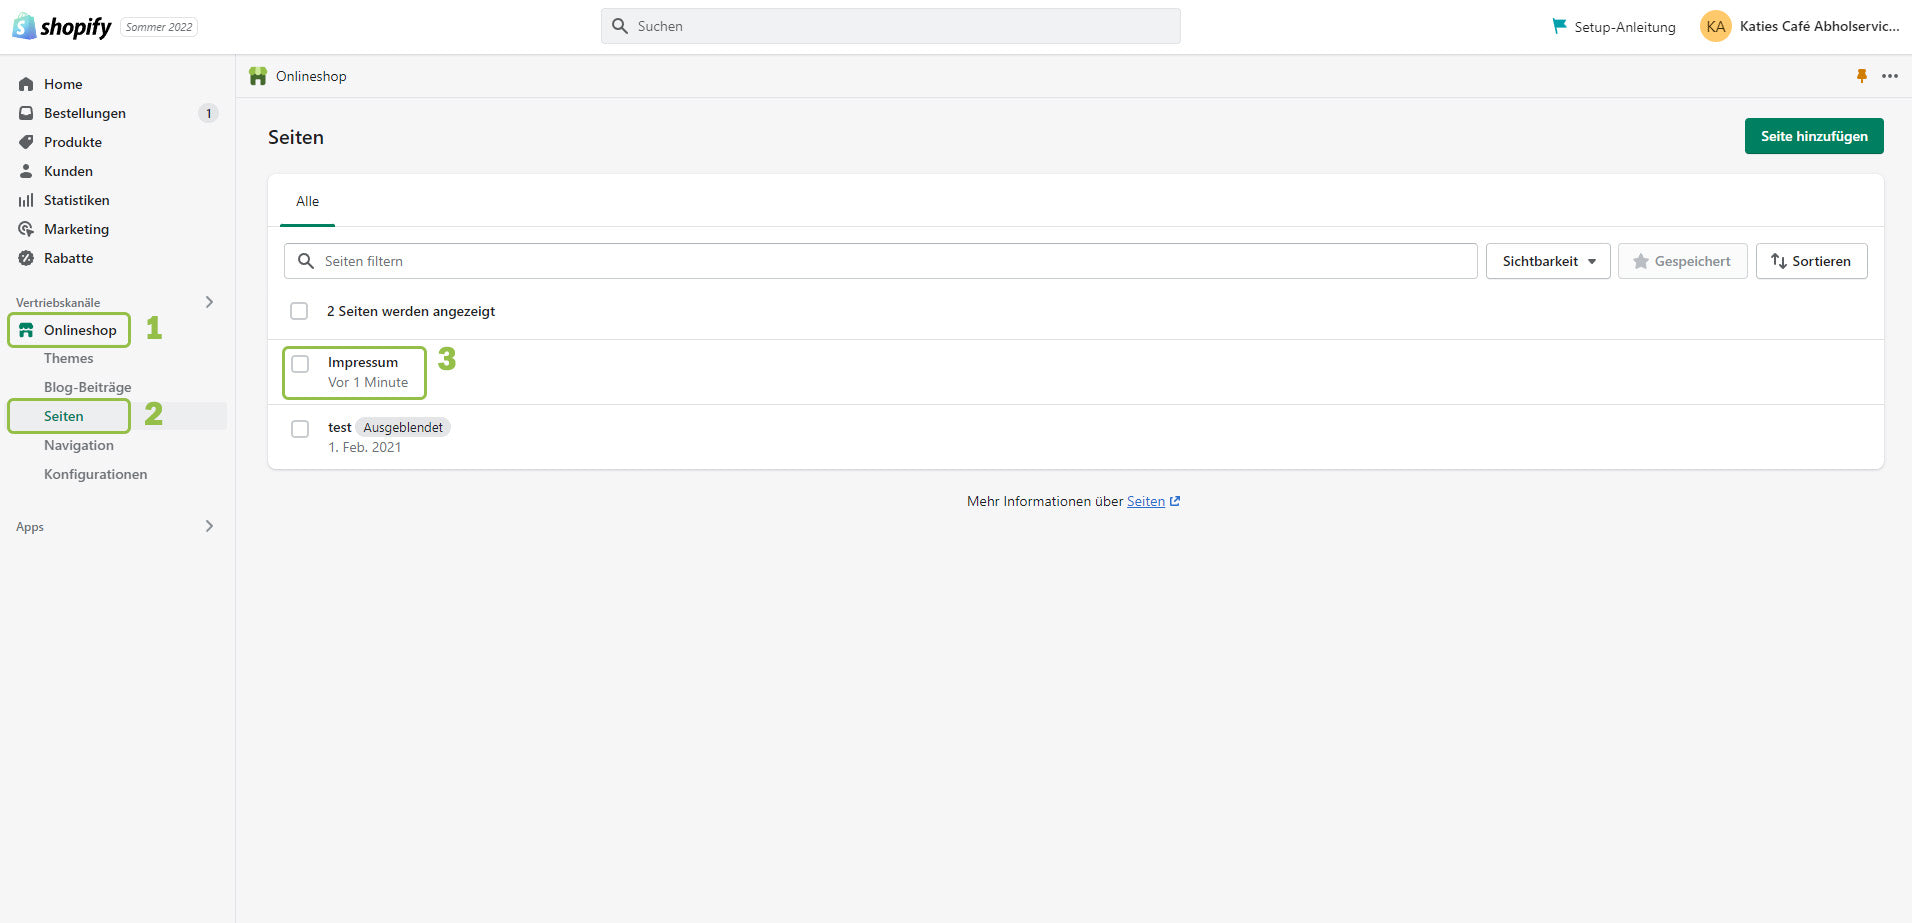Click the Shopify logo

[x=62, y=26]
